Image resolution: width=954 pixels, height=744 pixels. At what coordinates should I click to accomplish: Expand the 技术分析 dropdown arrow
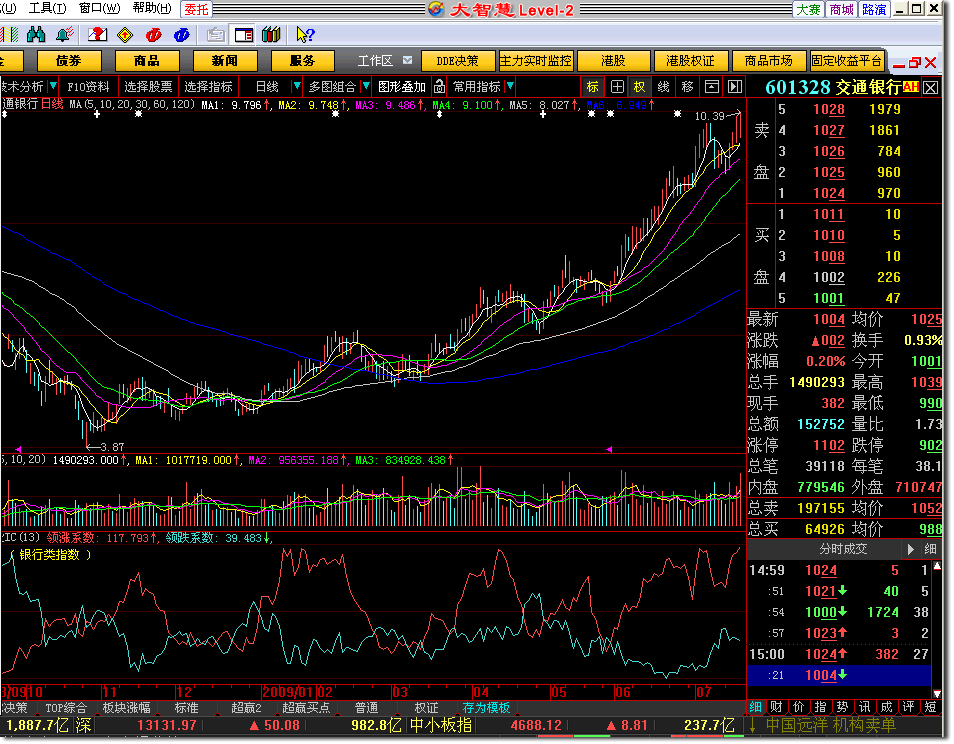pyautogui.click(x=53, y=86)
